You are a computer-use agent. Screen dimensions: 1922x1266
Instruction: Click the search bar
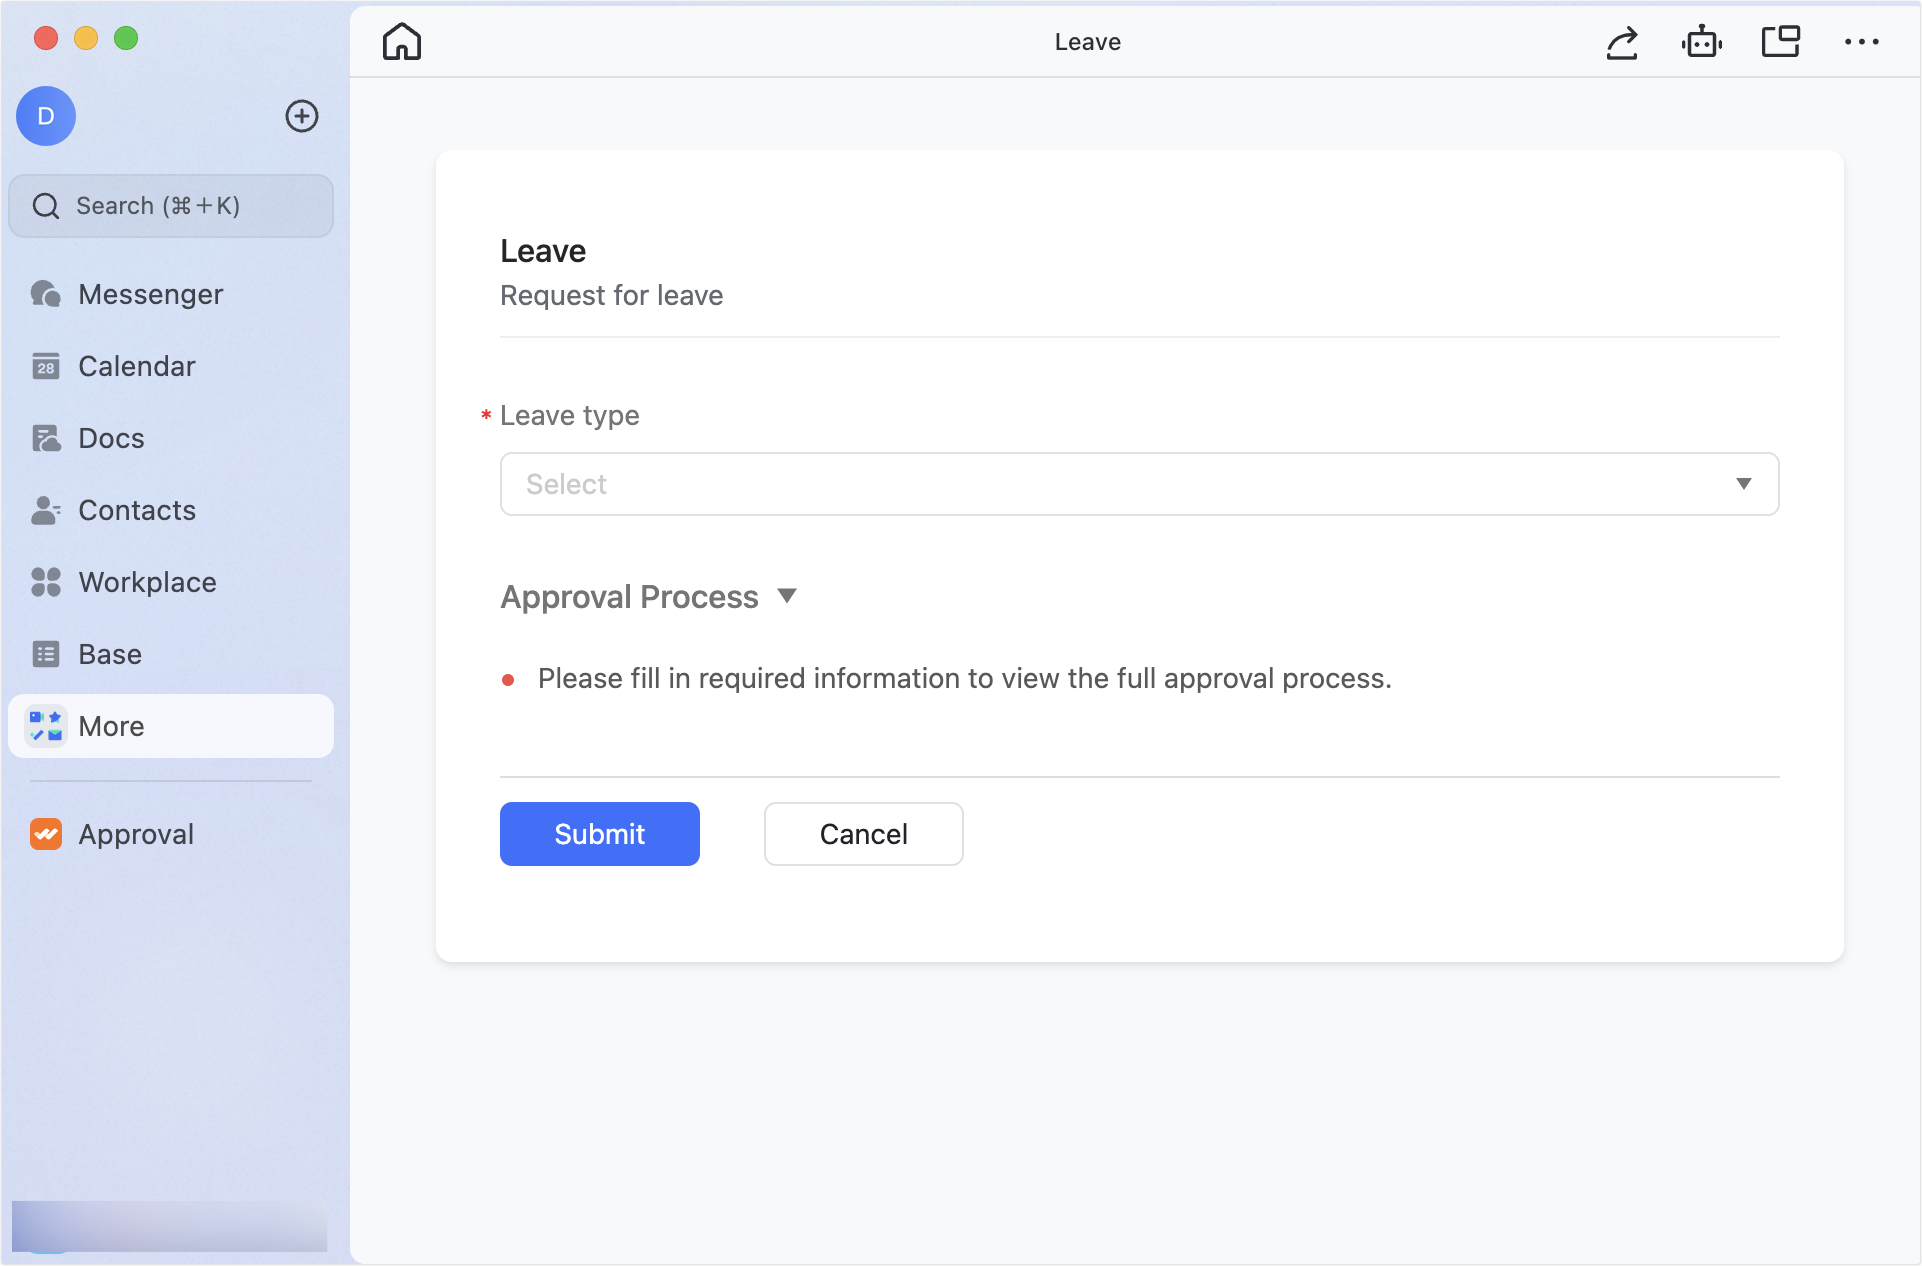pos(171,205)
